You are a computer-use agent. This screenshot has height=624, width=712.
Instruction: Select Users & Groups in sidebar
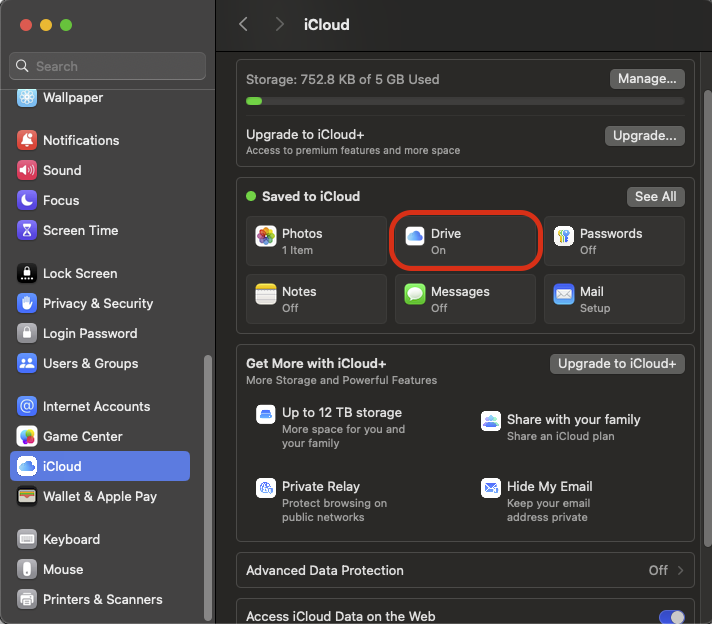pyautogui.click(x=100, y=363)
